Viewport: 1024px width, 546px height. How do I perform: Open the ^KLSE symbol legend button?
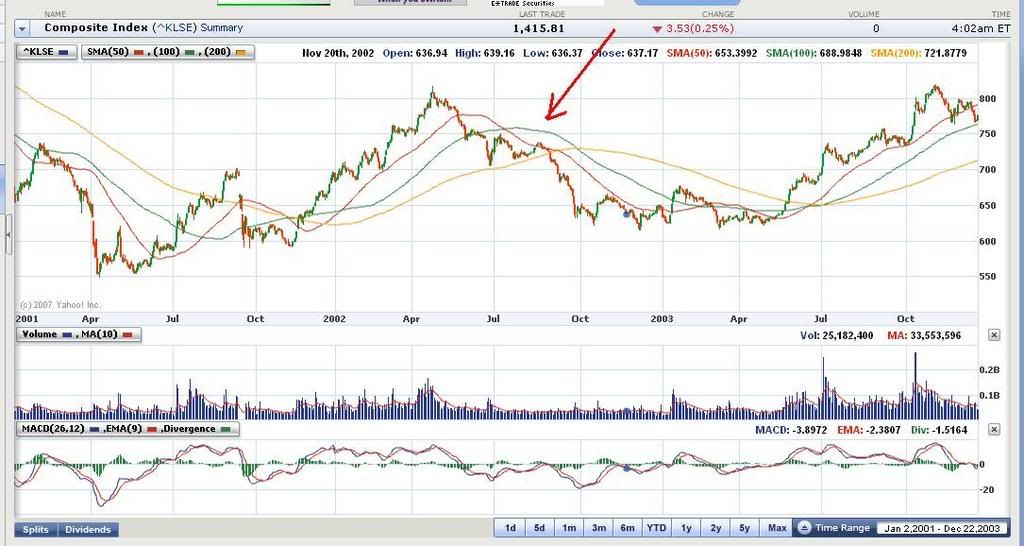46,51
